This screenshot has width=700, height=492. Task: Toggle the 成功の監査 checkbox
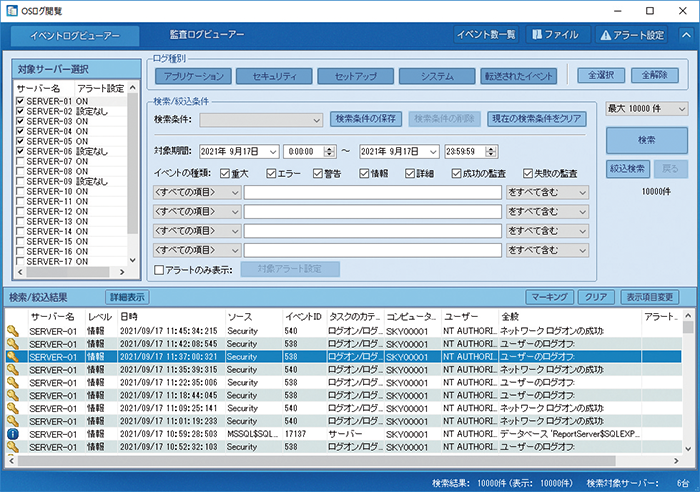(456, 173)
